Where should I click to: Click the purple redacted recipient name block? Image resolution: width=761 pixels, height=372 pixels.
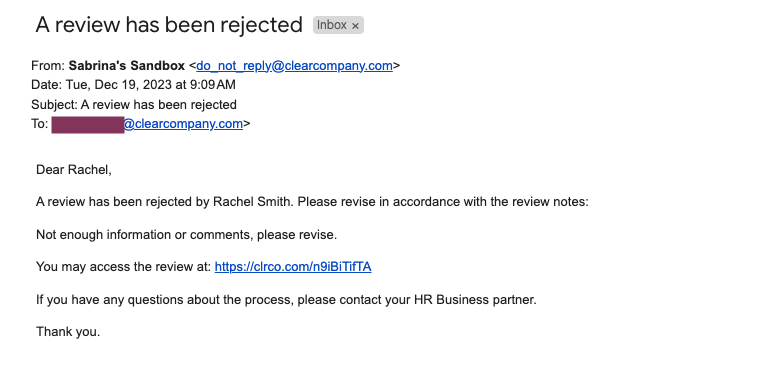click(x=88, y=124)
